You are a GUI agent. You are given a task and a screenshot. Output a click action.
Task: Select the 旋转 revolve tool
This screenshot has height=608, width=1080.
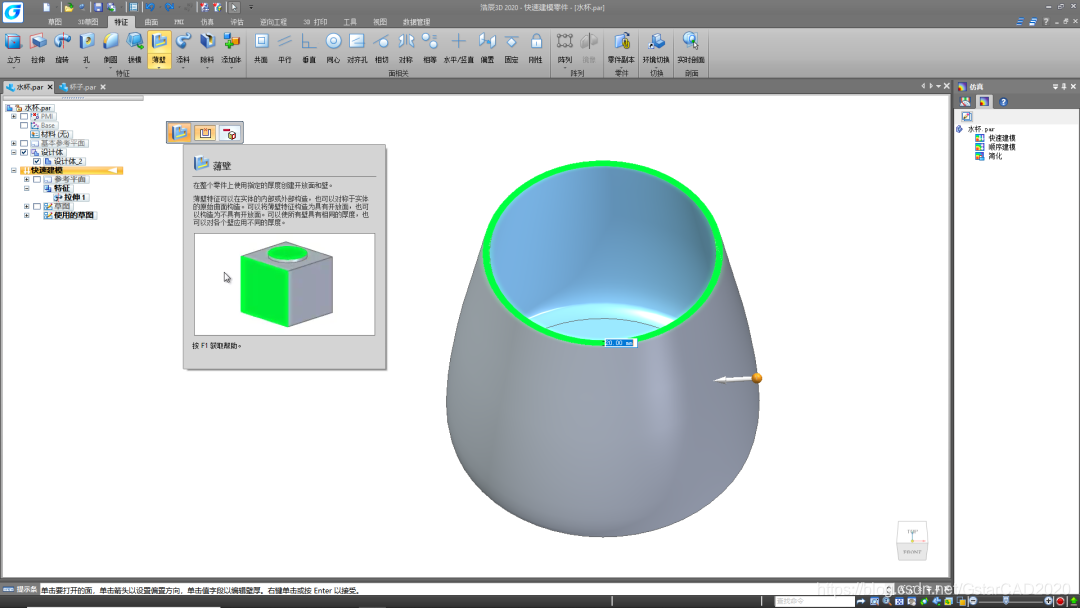coord(62,48)
